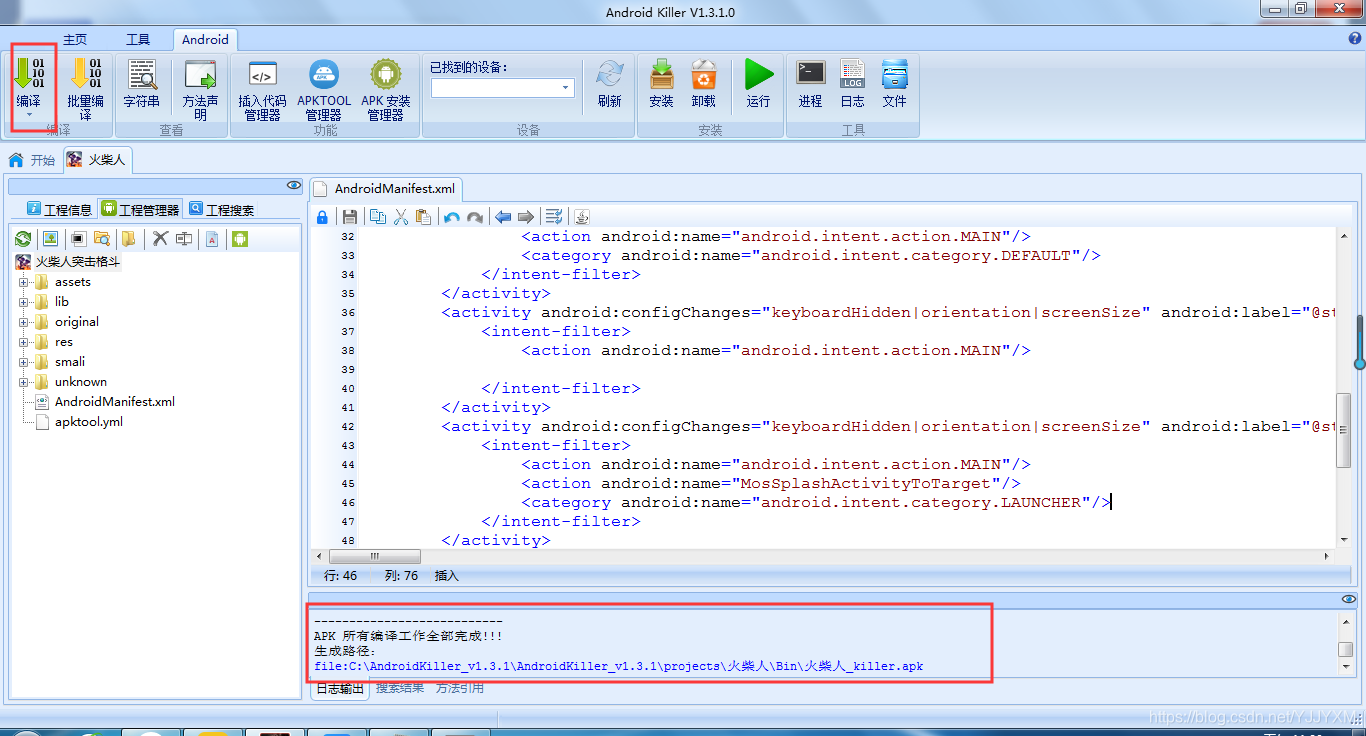This screenshot has width=1366, height=736.
Task: Click the scissors cut icon
Action: point(401,217)
